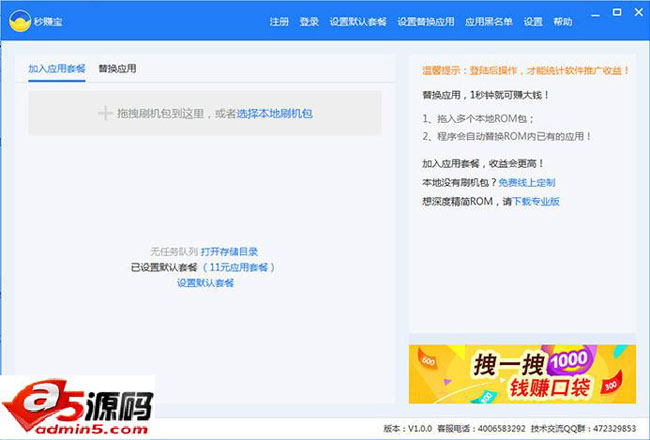Open the 搜一搜 钱赚口袋 banner ad

[522, 374]
